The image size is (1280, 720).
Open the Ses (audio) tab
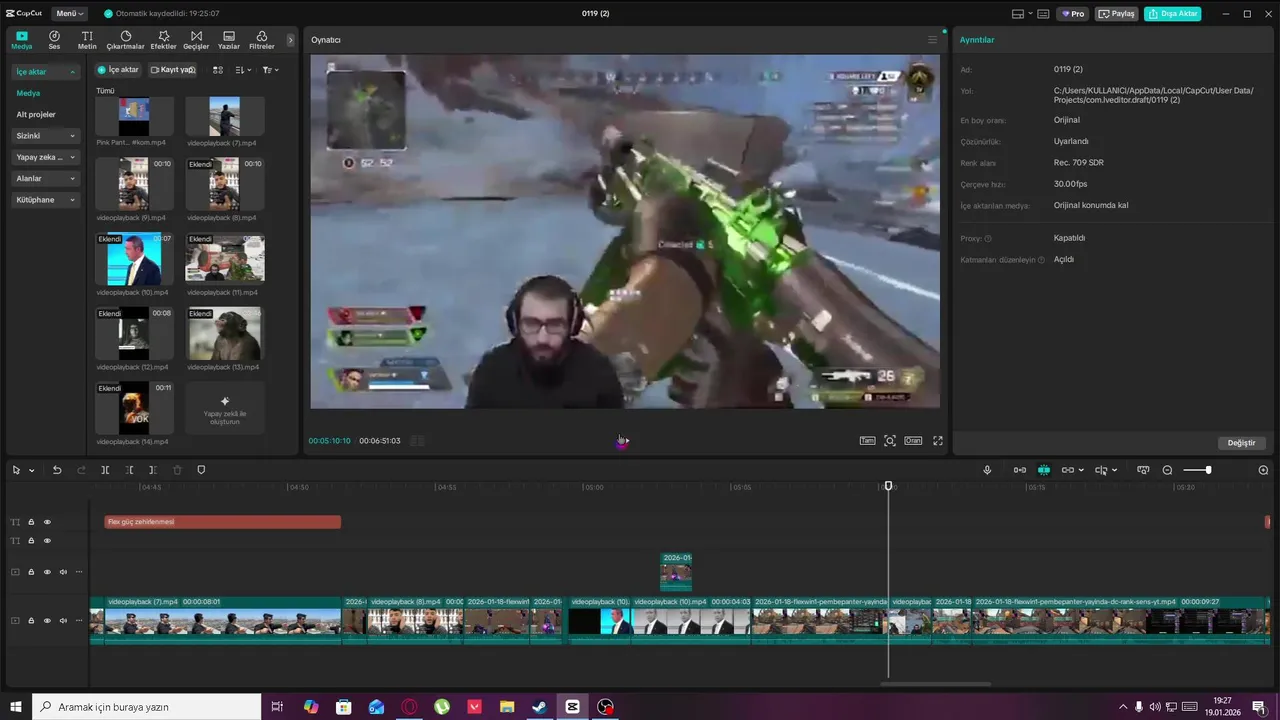pos(54,40)
